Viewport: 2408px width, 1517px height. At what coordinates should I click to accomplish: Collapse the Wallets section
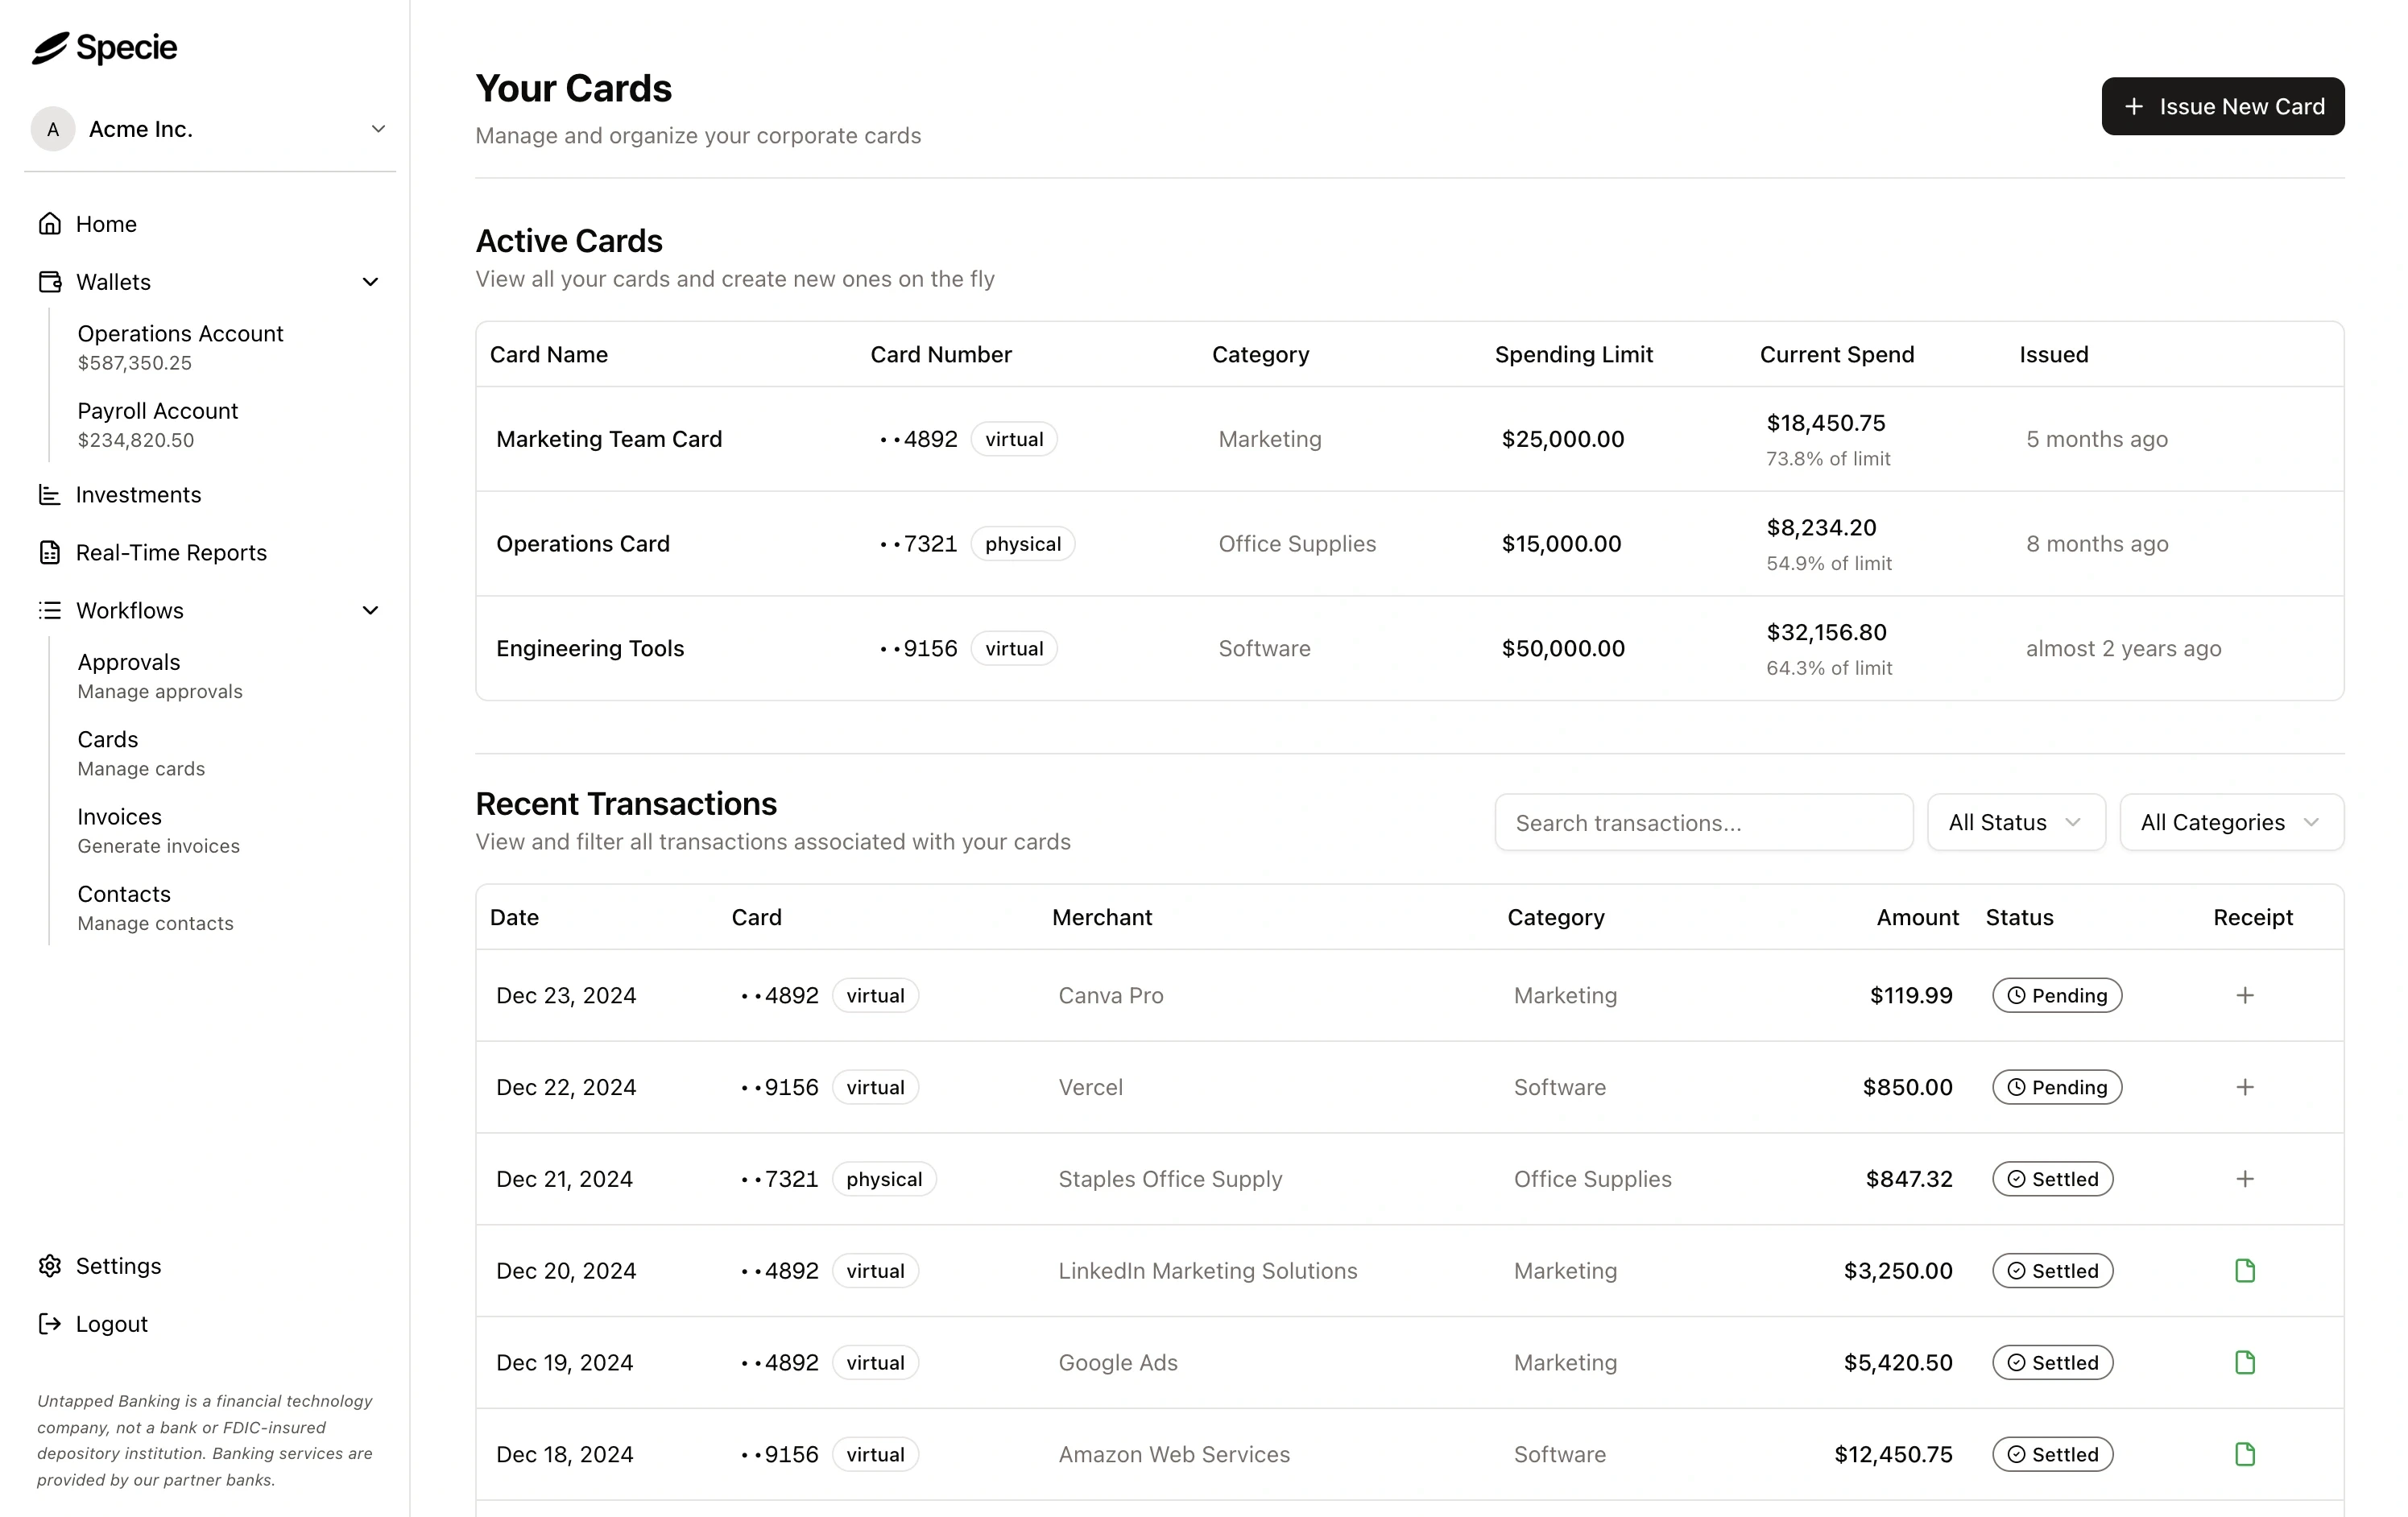click(x=370, y=281)
